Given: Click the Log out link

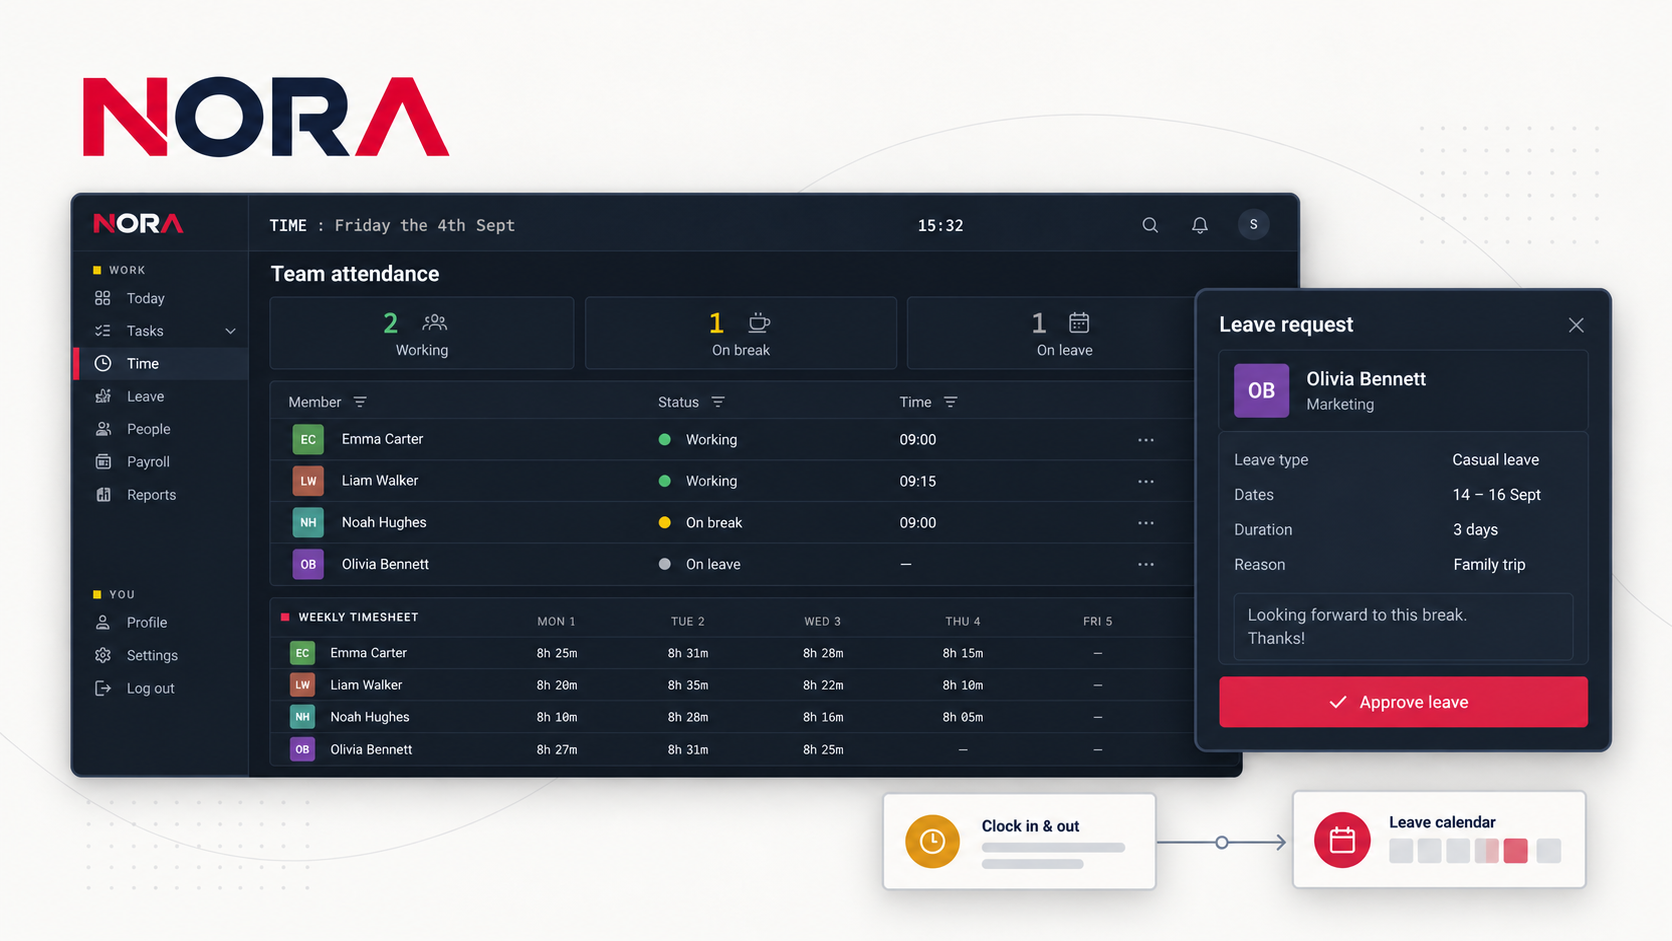Looking at the screenshot, I should pos(150,688).
